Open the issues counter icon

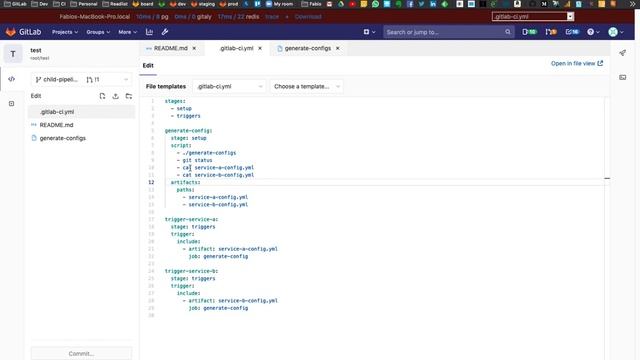529,32
